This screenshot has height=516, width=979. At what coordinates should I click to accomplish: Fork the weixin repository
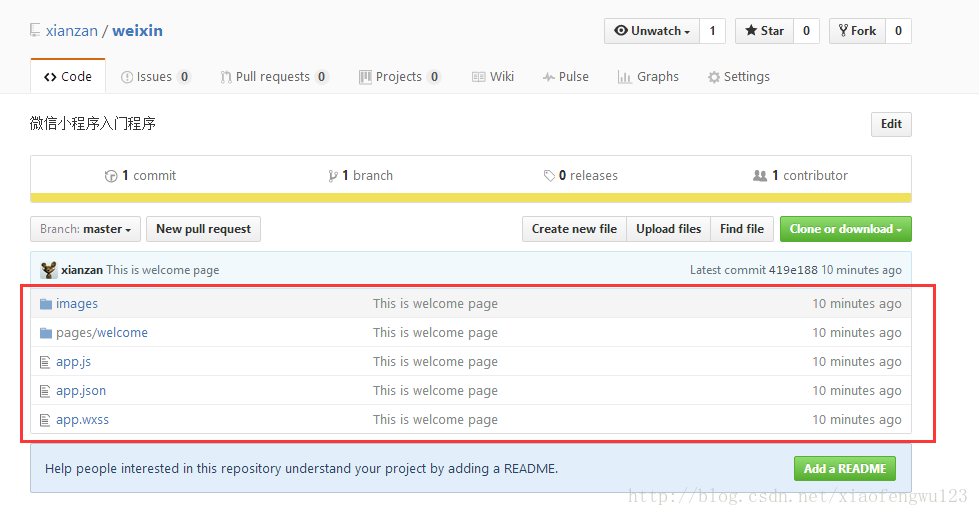click(x=857, y=31)
